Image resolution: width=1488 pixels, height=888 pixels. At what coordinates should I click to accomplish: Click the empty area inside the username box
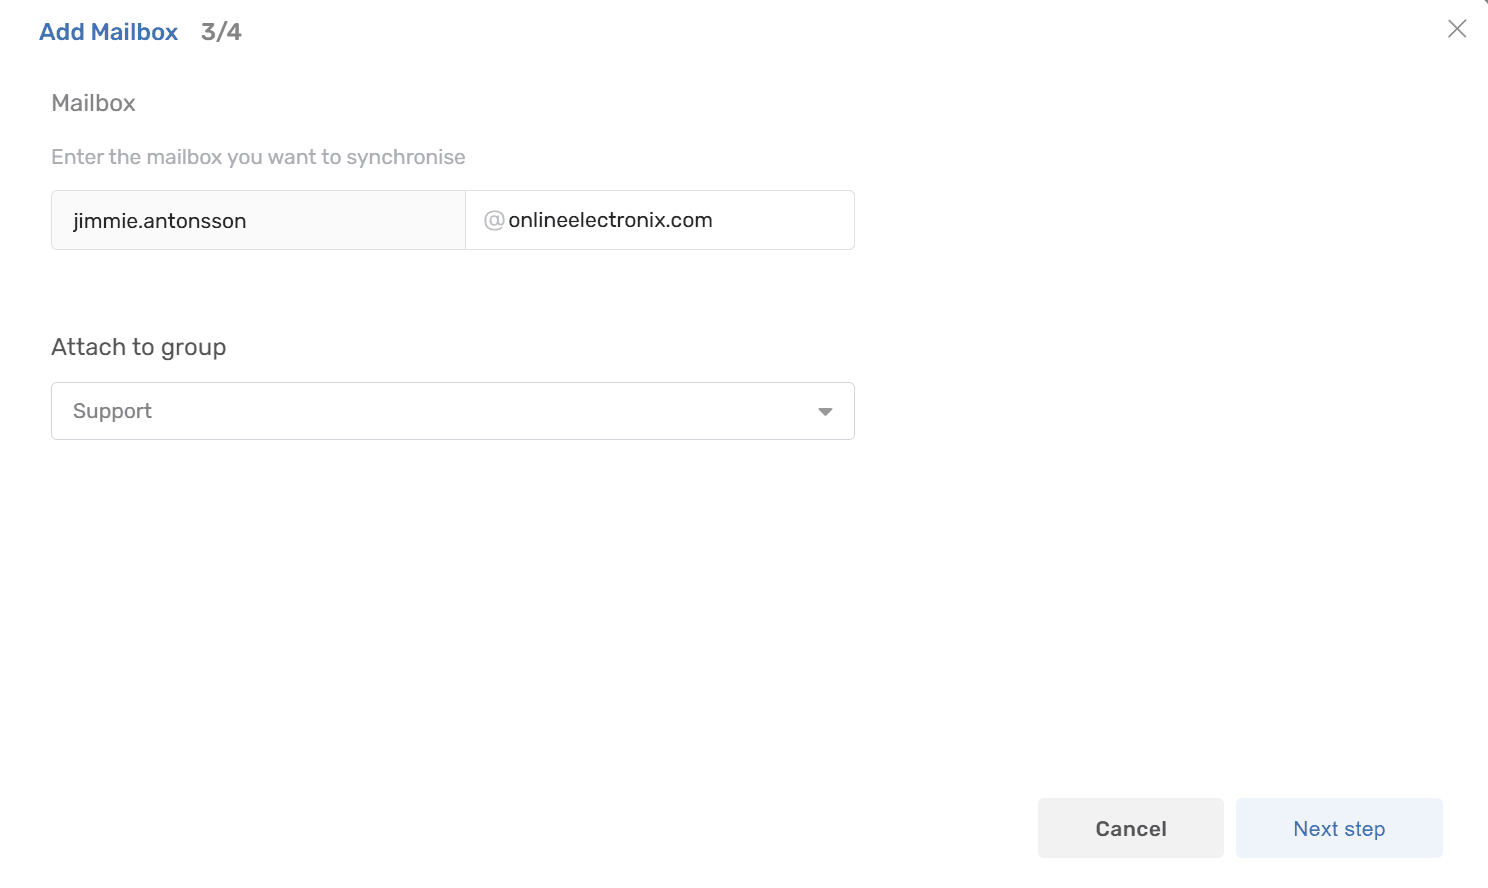pos(360,221)
